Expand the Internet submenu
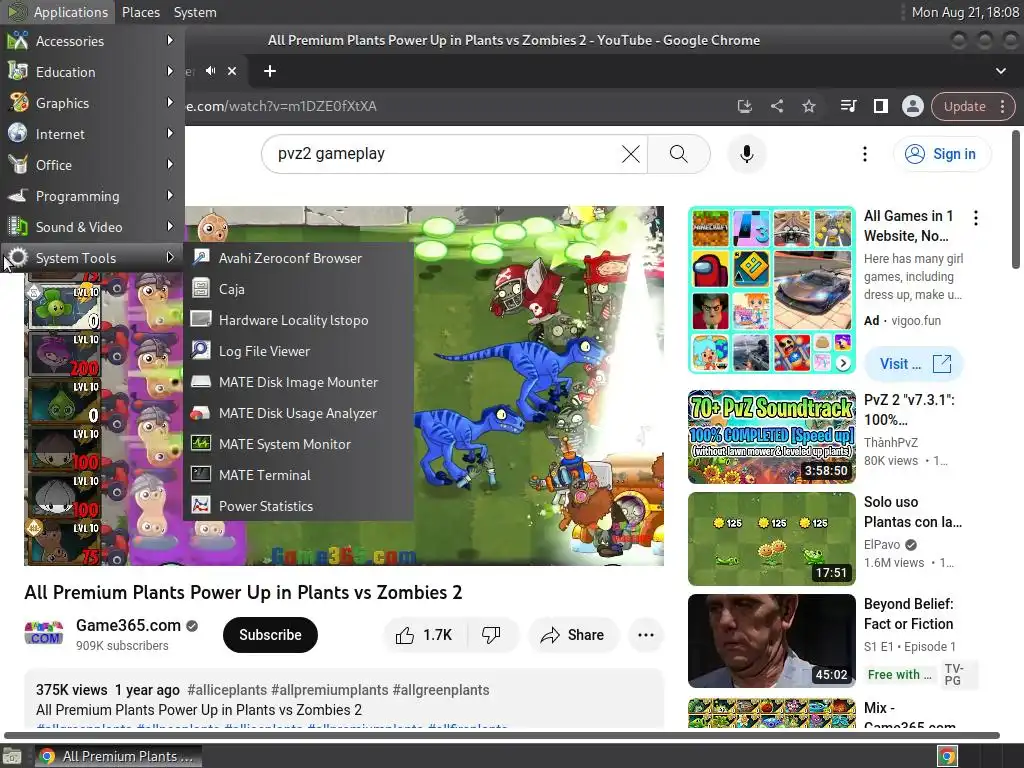 91,134
